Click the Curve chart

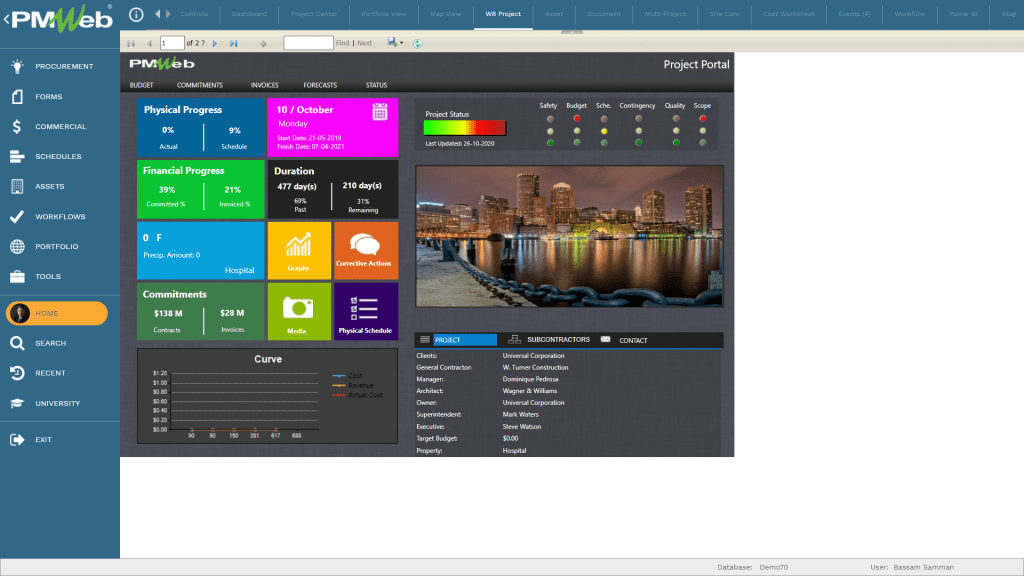(x=267, y=396)
